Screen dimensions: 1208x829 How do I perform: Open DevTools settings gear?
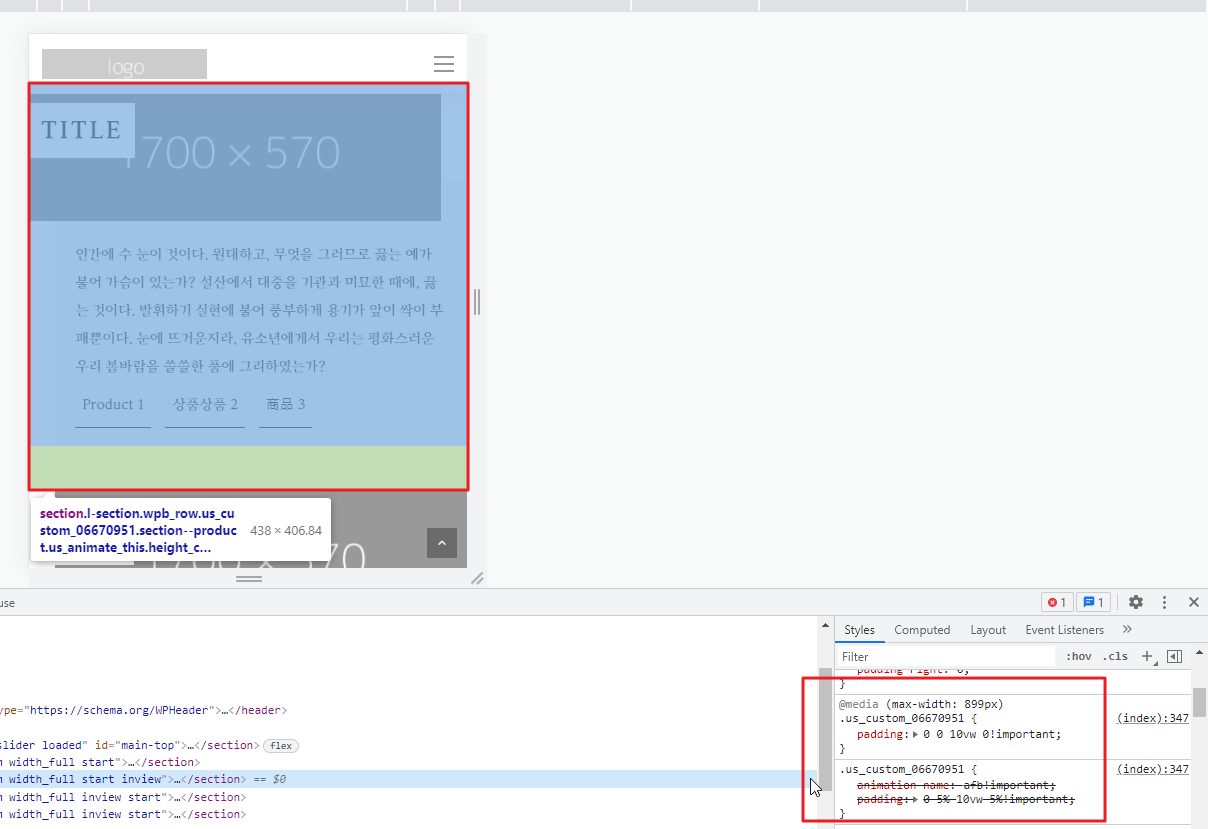pyautogui.click(x=1136, y=602)
